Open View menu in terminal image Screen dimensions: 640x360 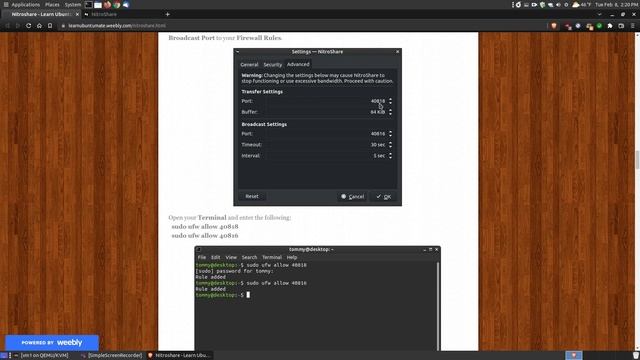231,258
